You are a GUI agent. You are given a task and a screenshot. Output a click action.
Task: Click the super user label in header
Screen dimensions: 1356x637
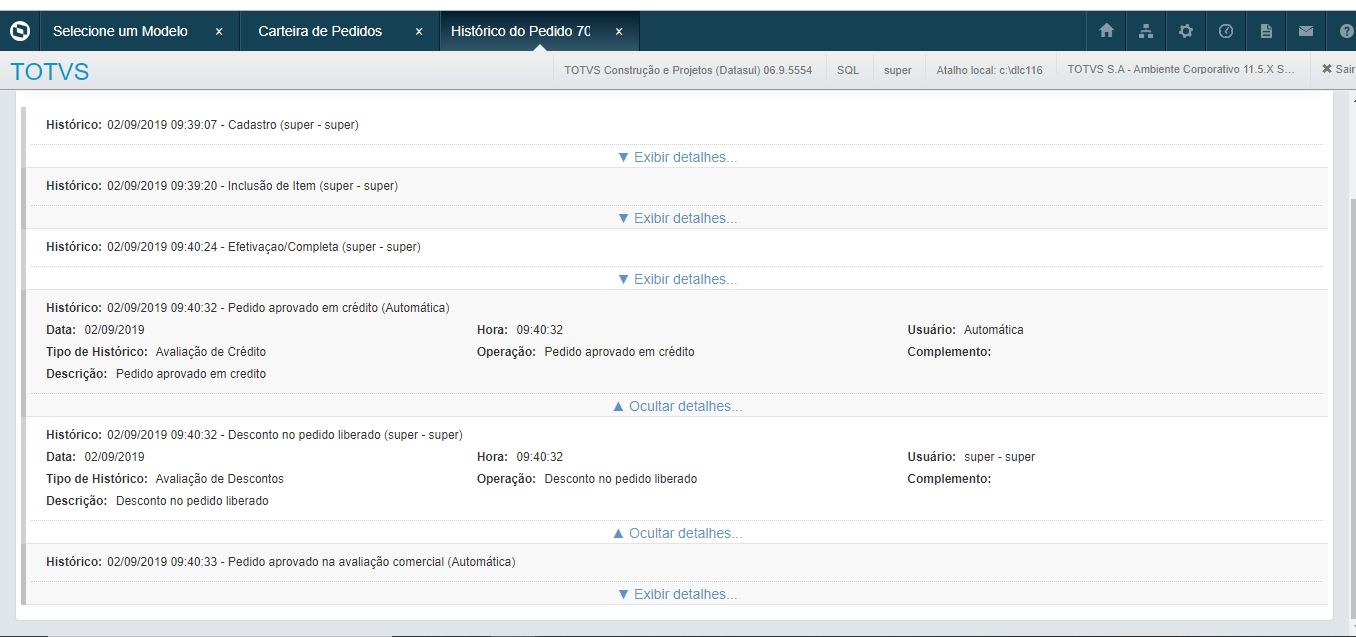[x=898, y=70]
